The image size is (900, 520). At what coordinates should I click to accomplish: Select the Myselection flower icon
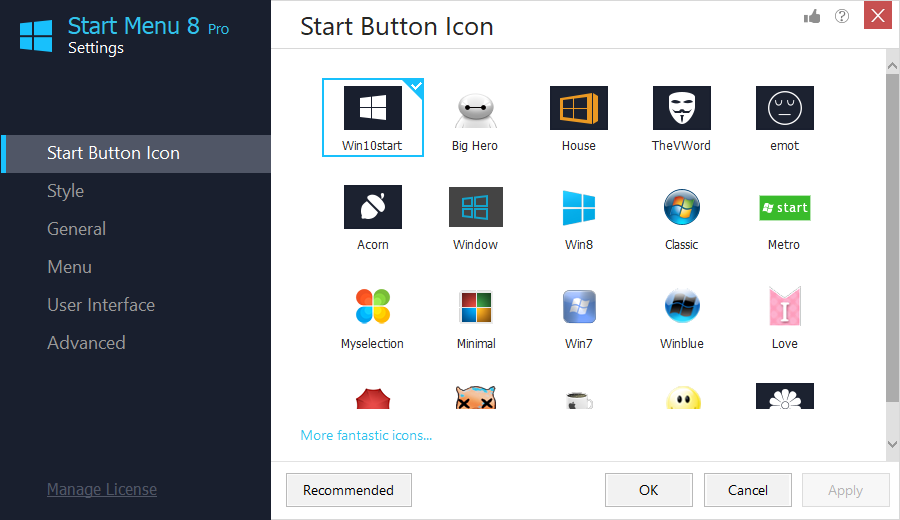(372, 307)
